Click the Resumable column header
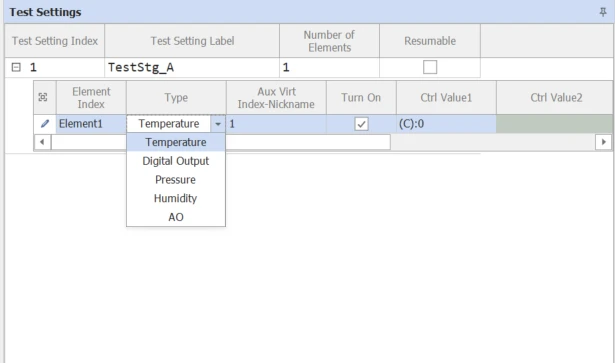Screen dimensions: 615x363 pos(430,41)
